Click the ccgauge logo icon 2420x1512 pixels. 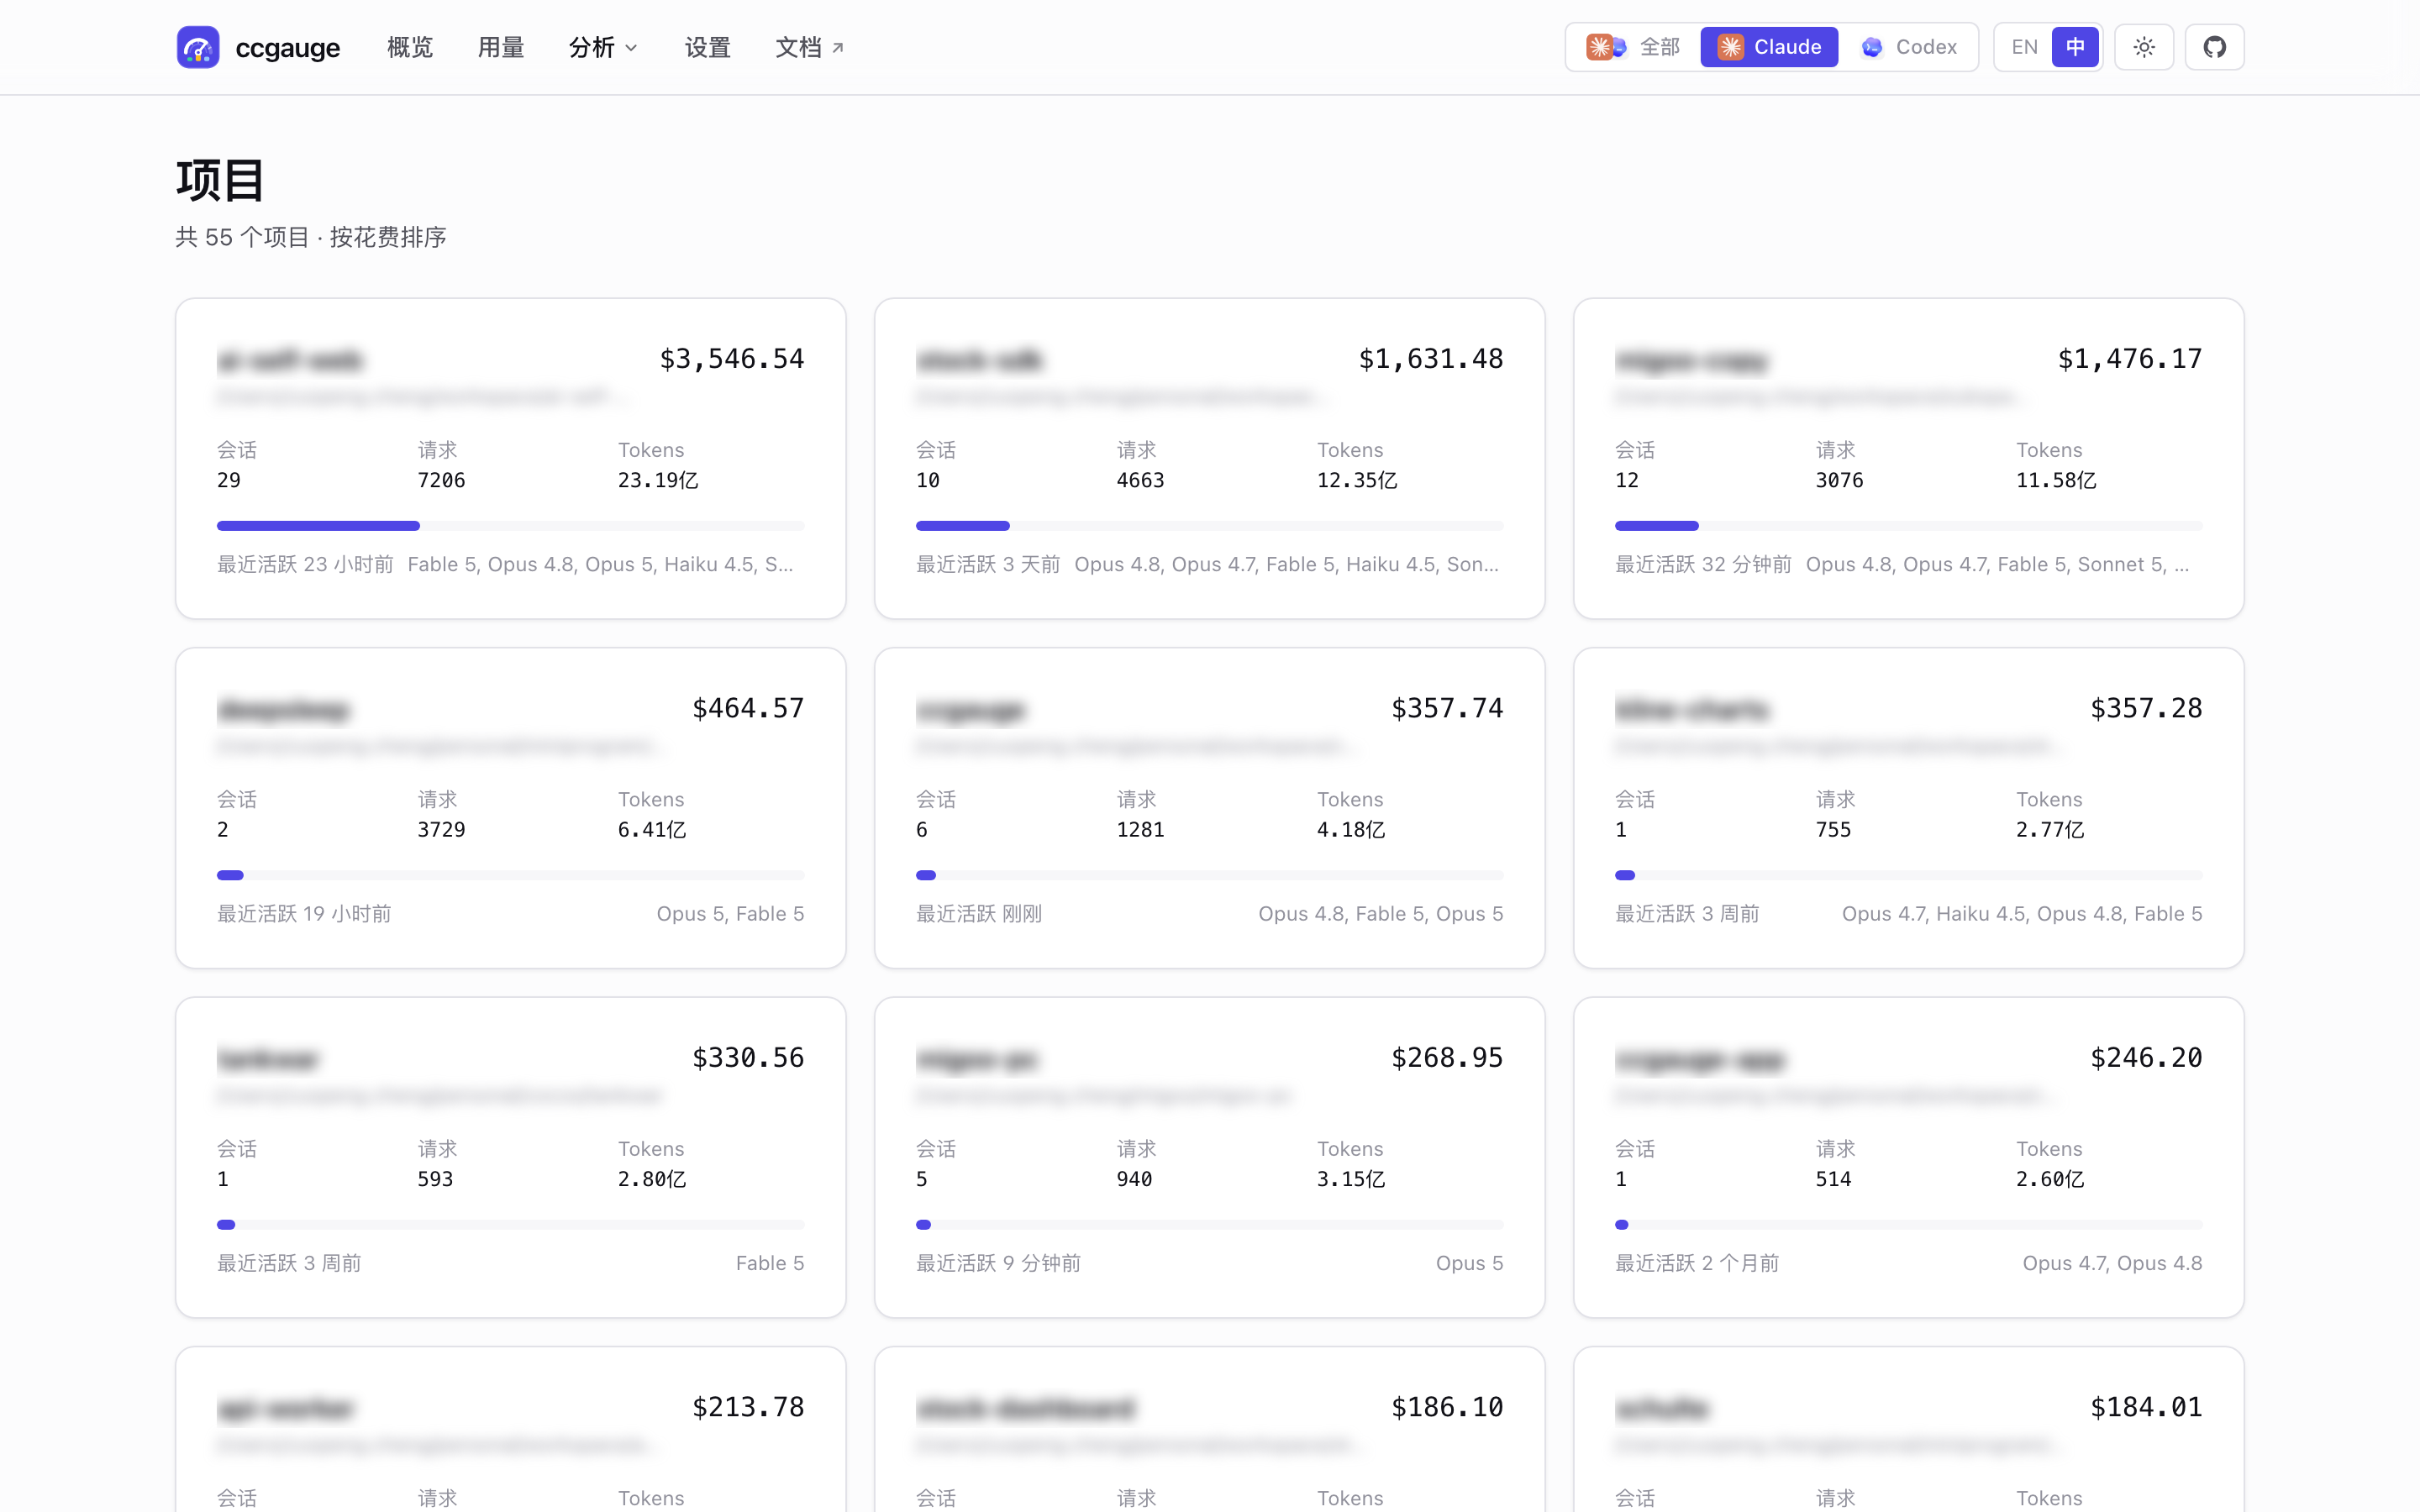point(198,47)
